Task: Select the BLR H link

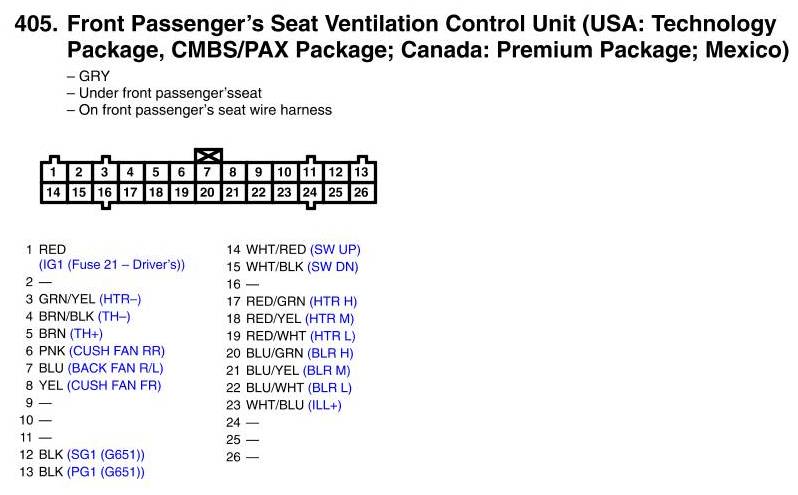Action: point(334,352)
